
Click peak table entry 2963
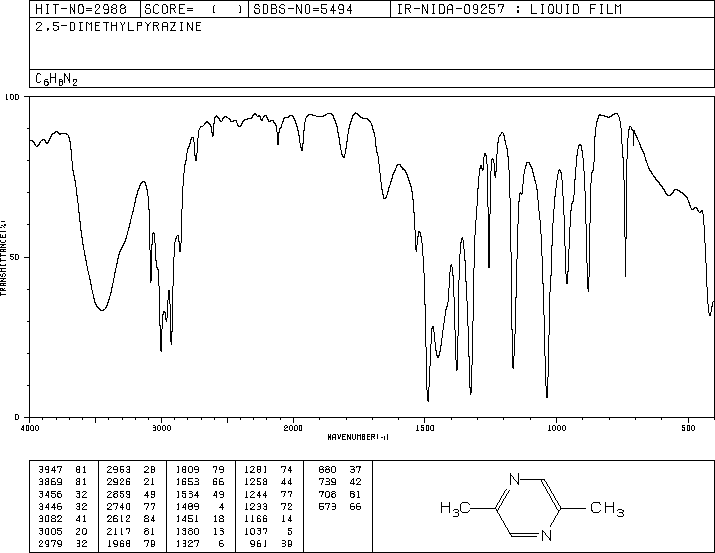(x=119, y=470)
